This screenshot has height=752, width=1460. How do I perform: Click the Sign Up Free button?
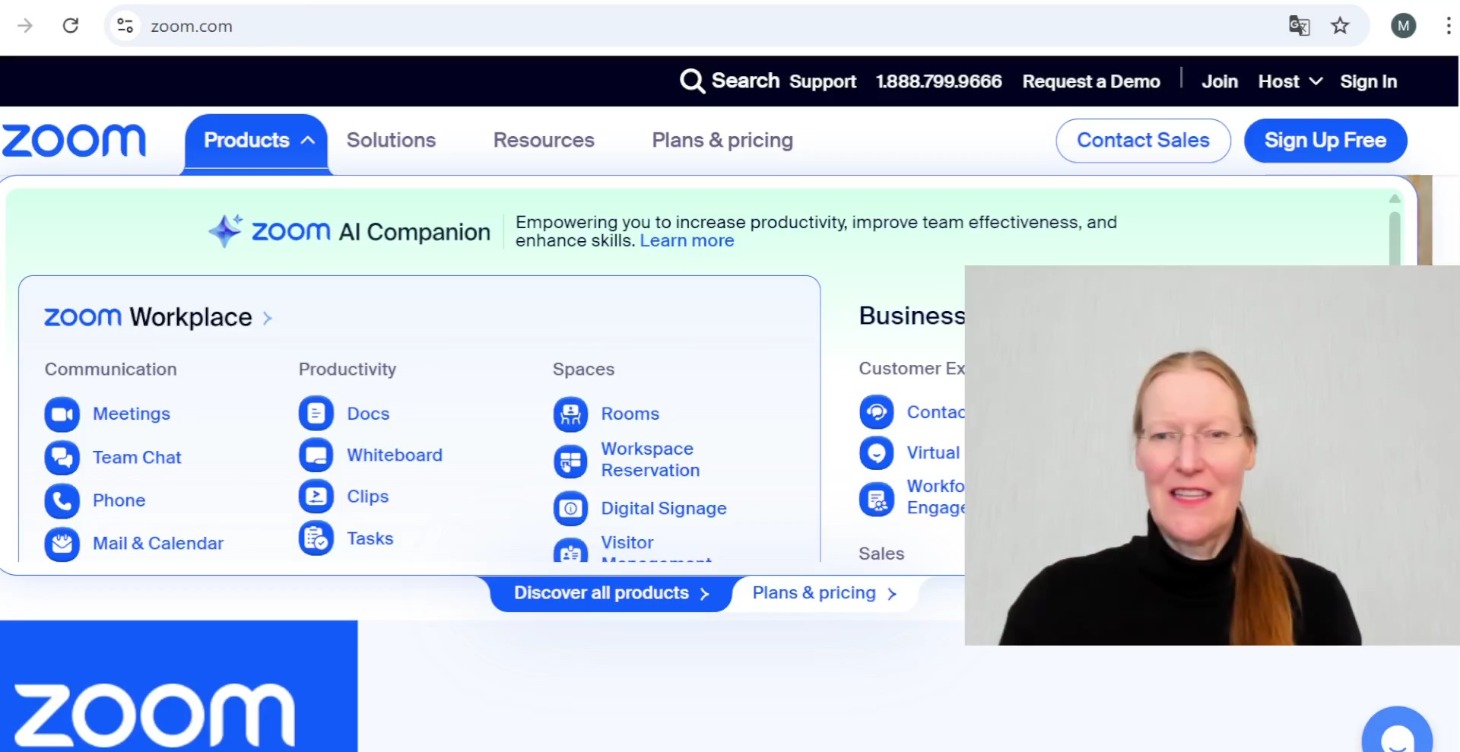pos(1325,141)
